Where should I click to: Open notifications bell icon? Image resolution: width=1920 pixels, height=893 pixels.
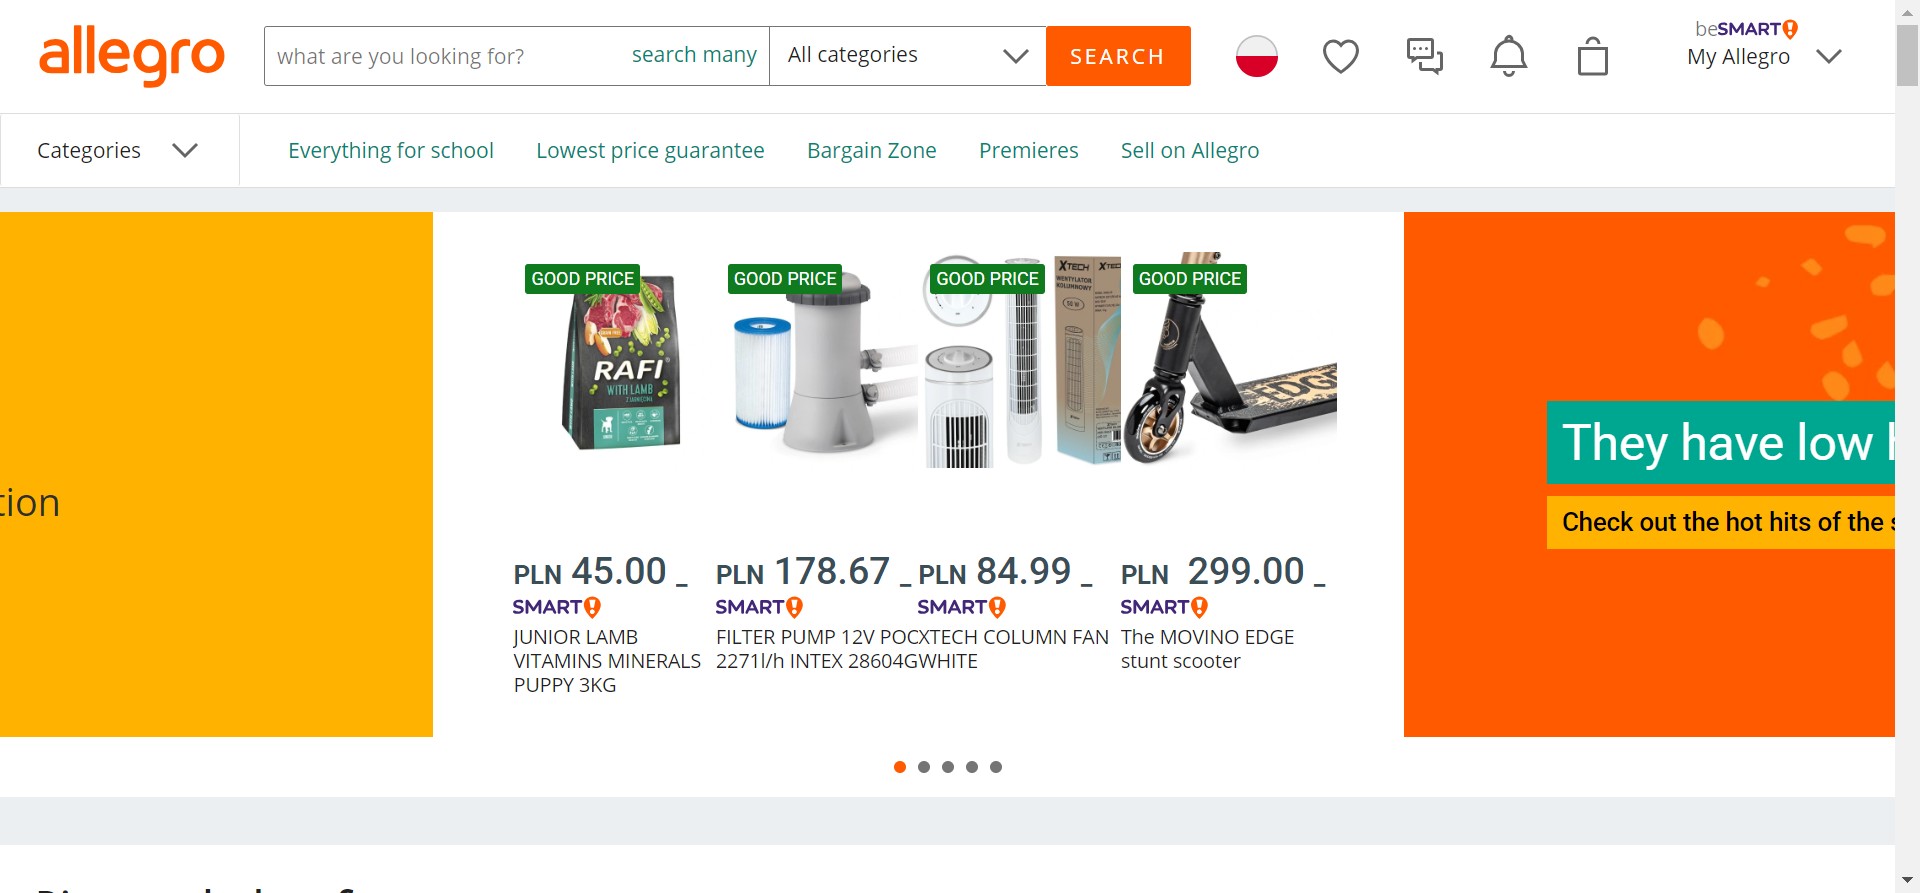tap(1509, 56)
